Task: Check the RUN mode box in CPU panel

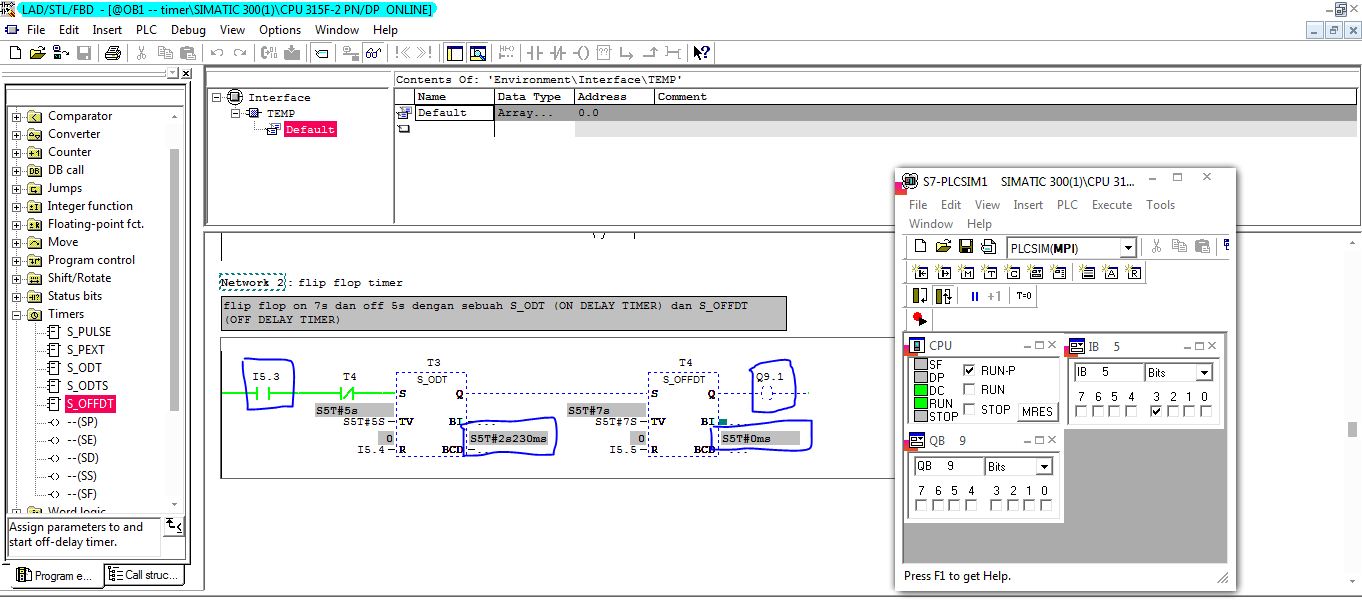Action: pos(969,390)
